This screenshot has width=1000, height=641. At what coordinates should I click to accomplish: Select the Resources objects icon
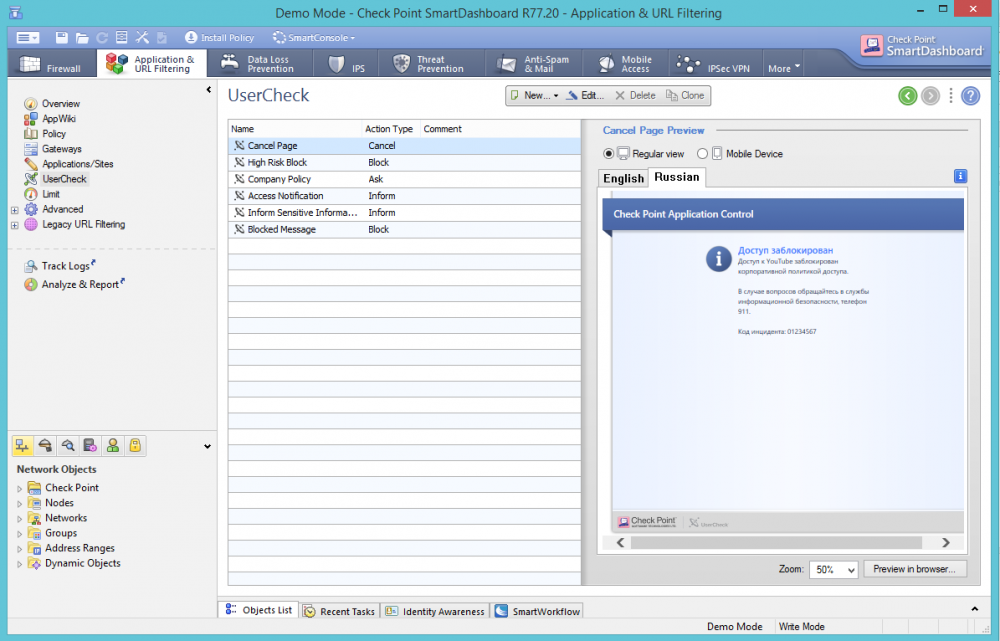pyautogui.click(x=68, y=445)
